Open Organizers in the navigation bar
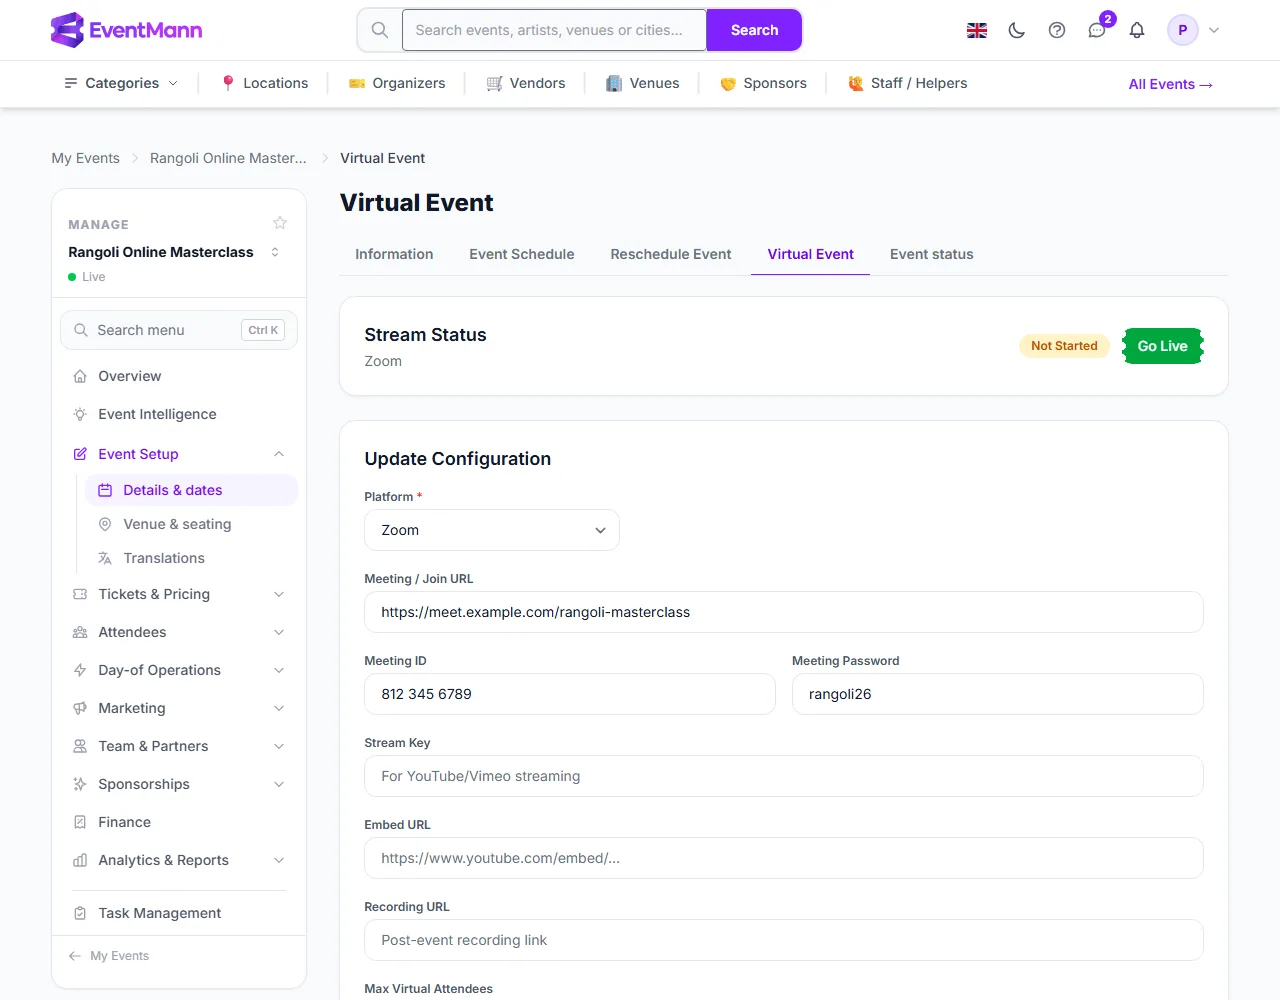The height and width of the screenshot is (1000, 1280). [397, 83]
